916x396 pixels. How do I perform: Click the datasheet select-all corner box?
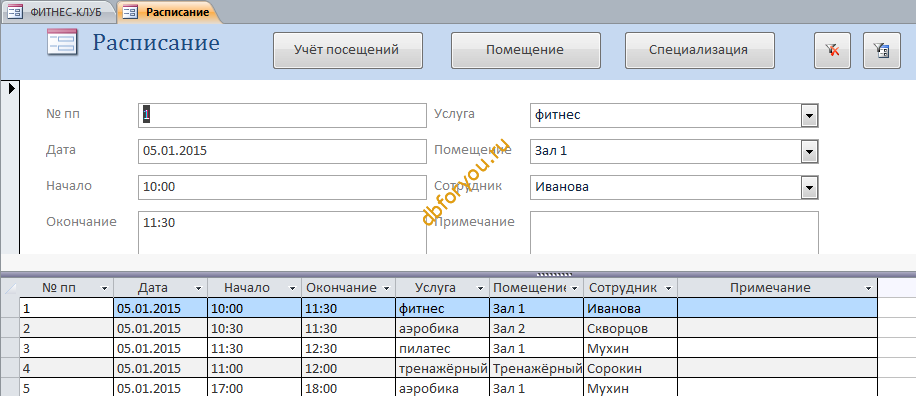pos(11,288)
